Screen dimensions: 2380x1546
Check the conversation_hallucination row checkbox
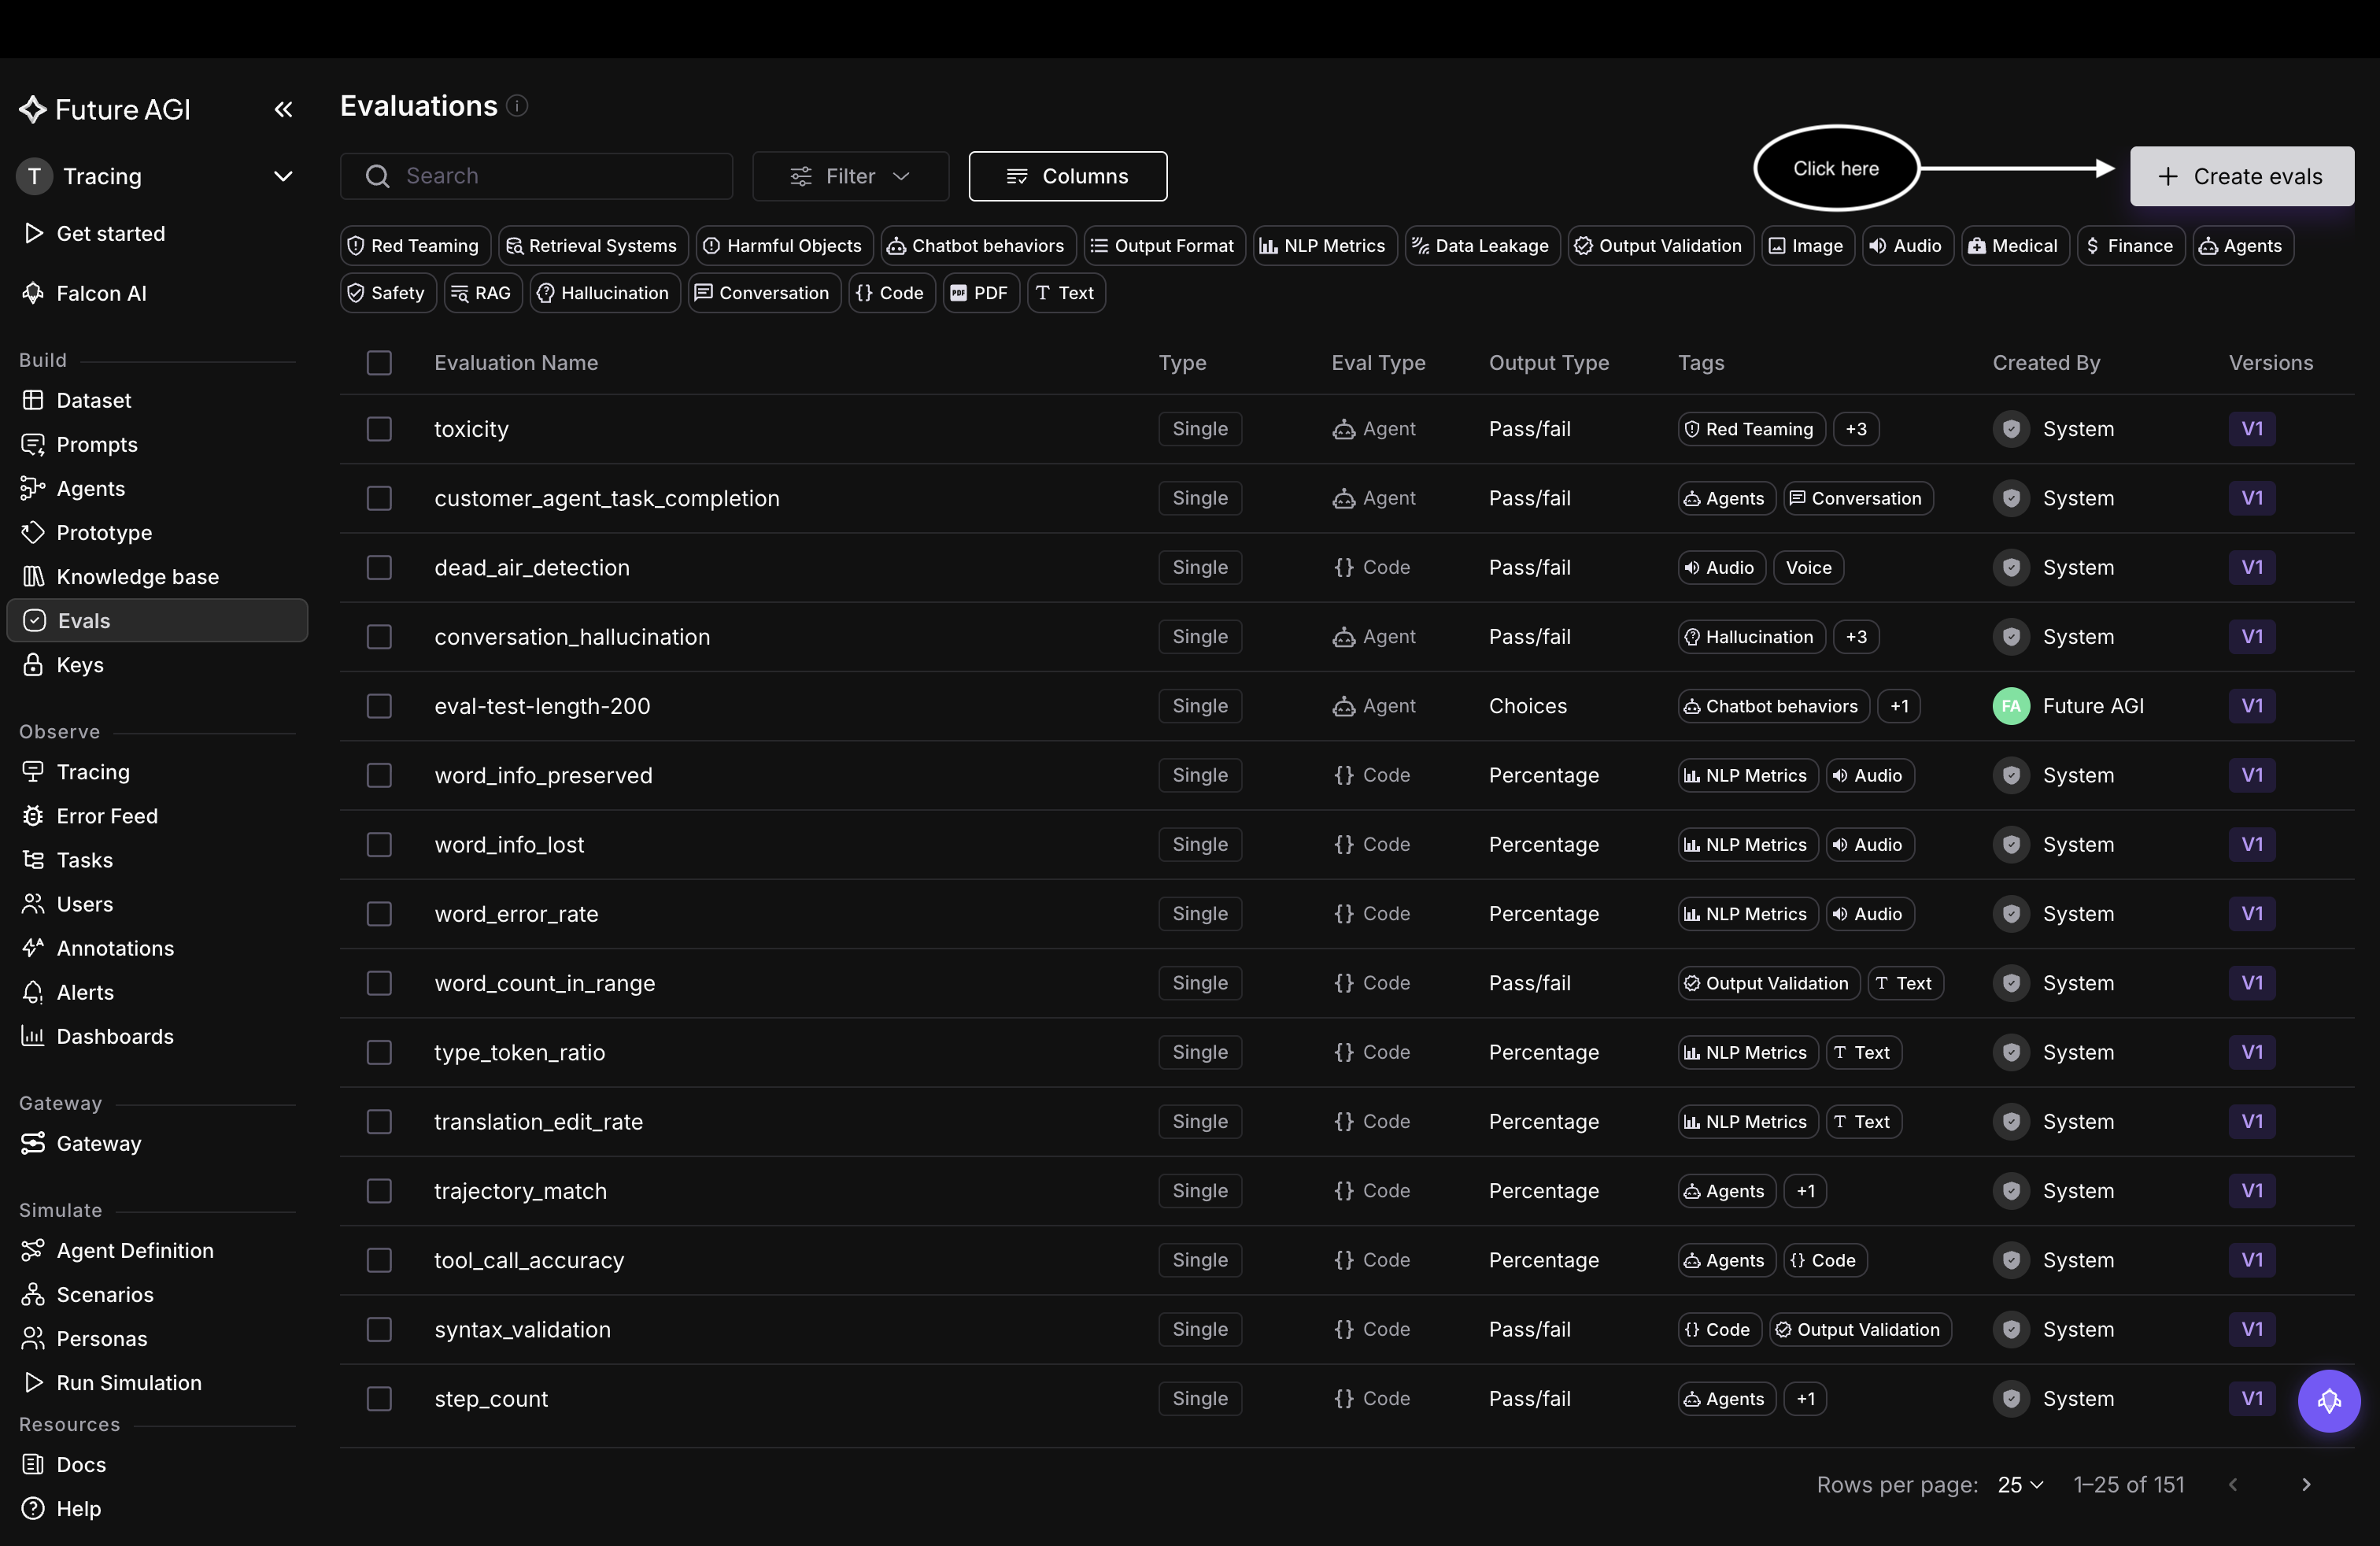(379, 637)
